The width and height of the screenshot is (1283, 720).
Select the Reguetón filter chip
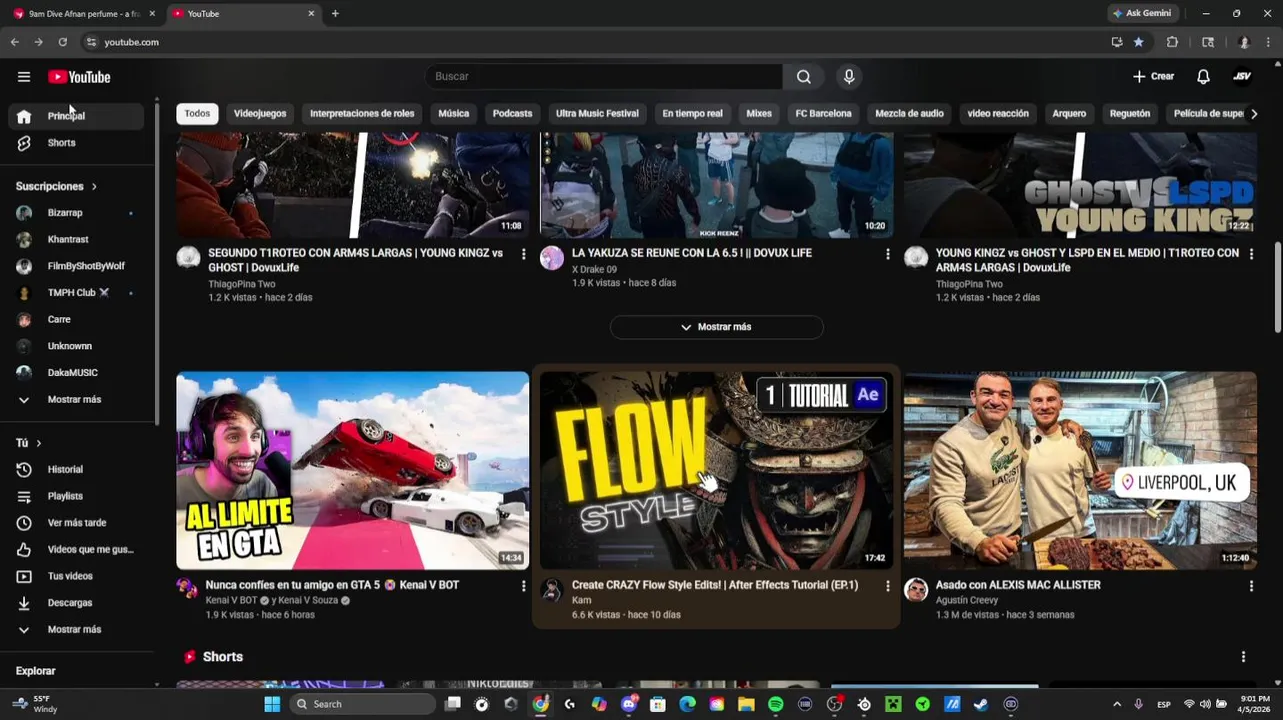[1130, 114]
